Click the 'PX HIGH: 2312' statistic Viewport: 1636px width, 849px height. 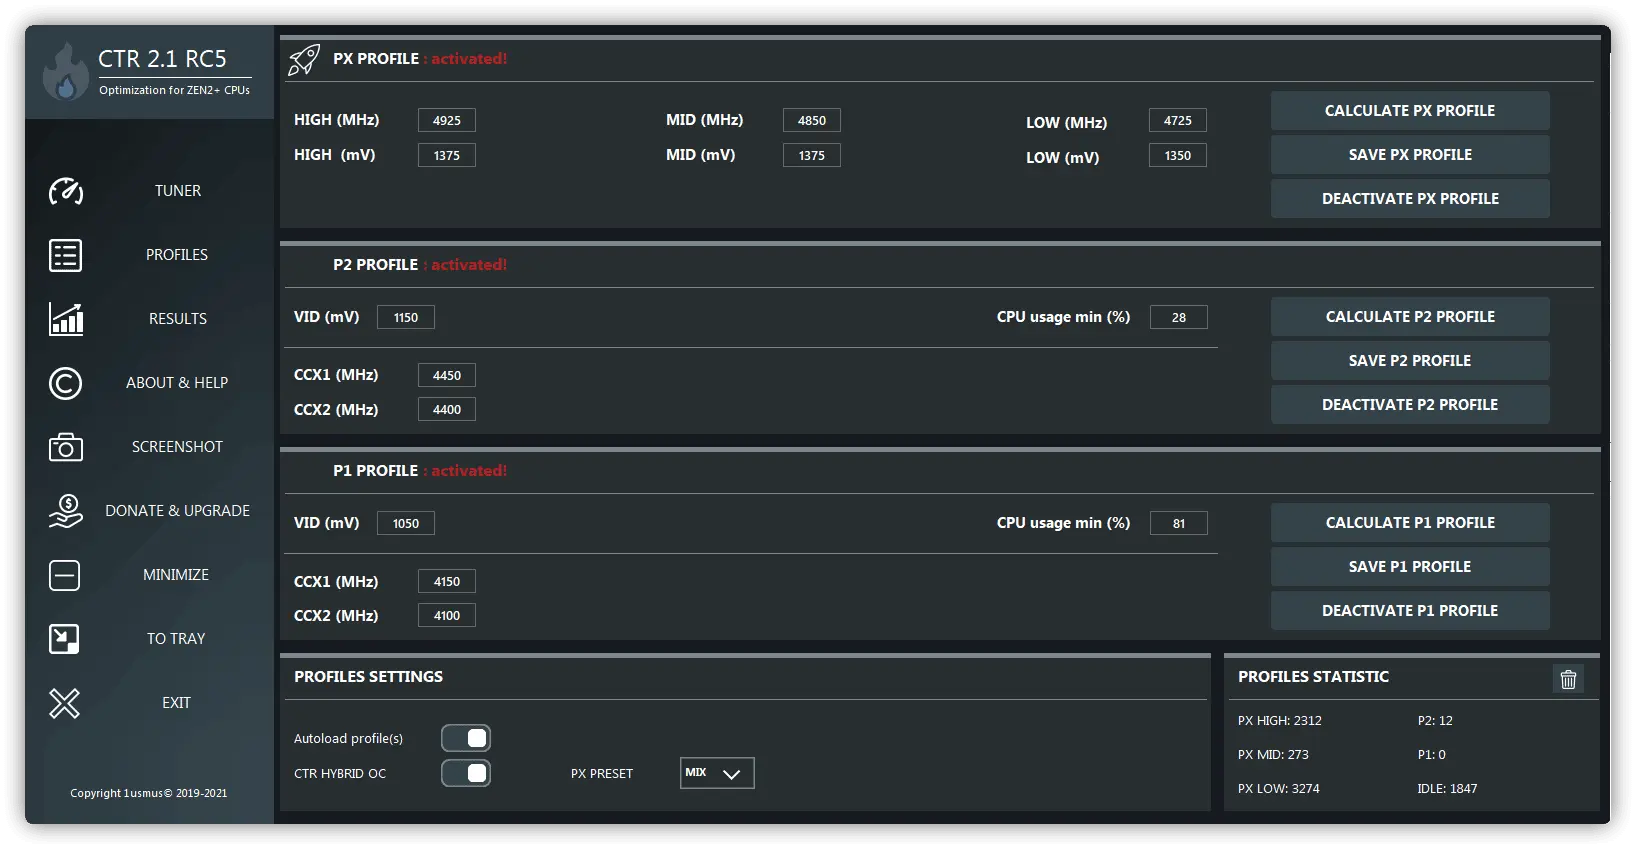pyautogui.click(x=1280, y=721)
